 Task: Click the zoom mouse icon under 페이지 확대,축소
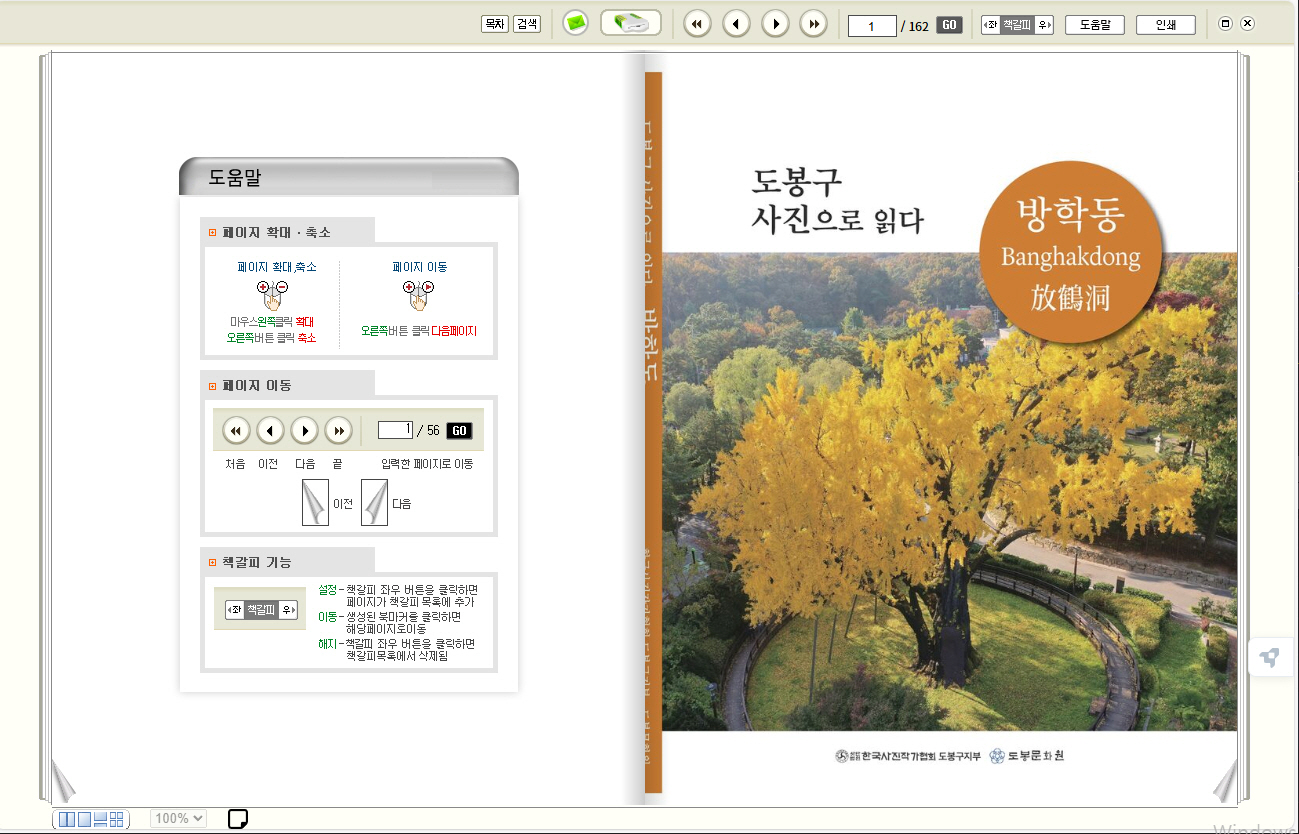click(273, 295)
